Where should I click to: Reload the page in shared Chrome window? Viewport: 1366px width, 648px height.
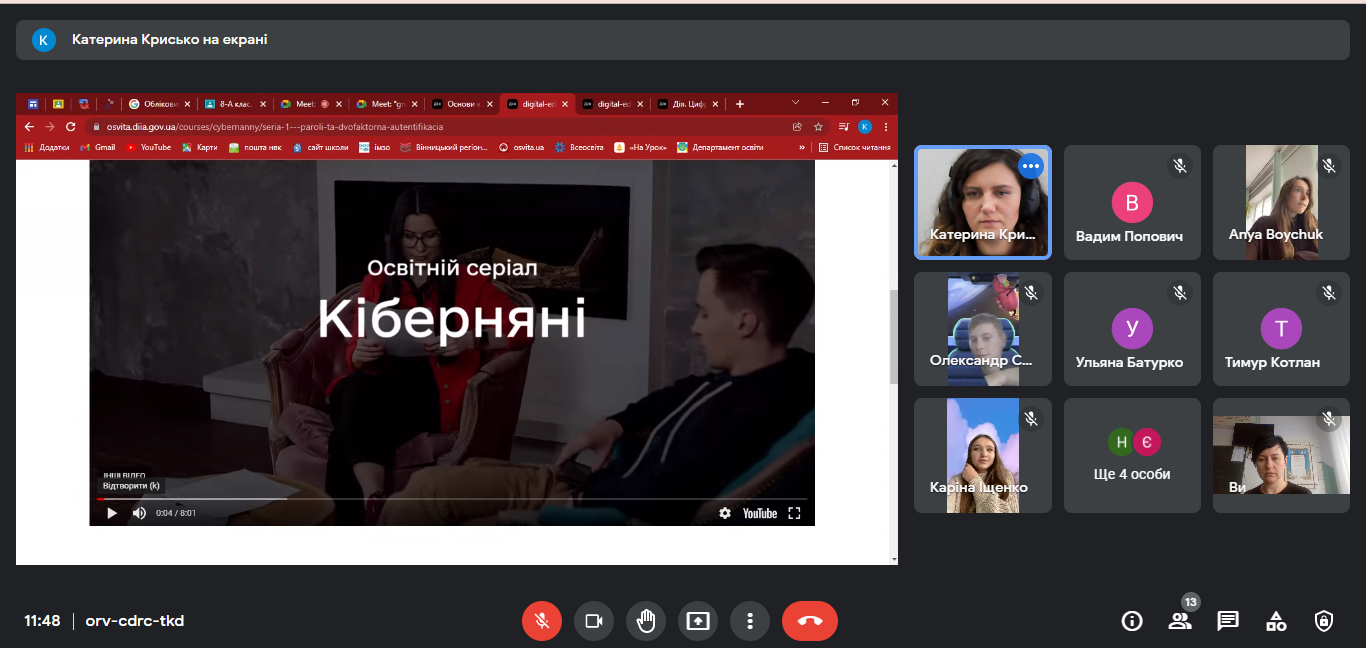pos(71,127)
